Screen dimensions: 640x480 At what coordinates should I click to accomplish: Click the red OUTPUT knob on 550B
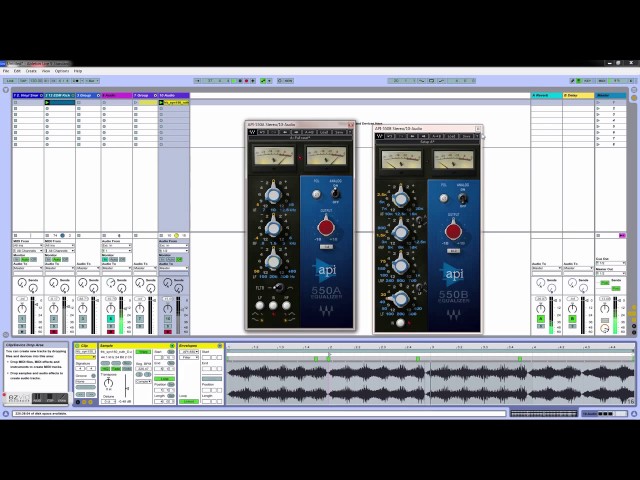pyautogui.click(x=453, y=231)
